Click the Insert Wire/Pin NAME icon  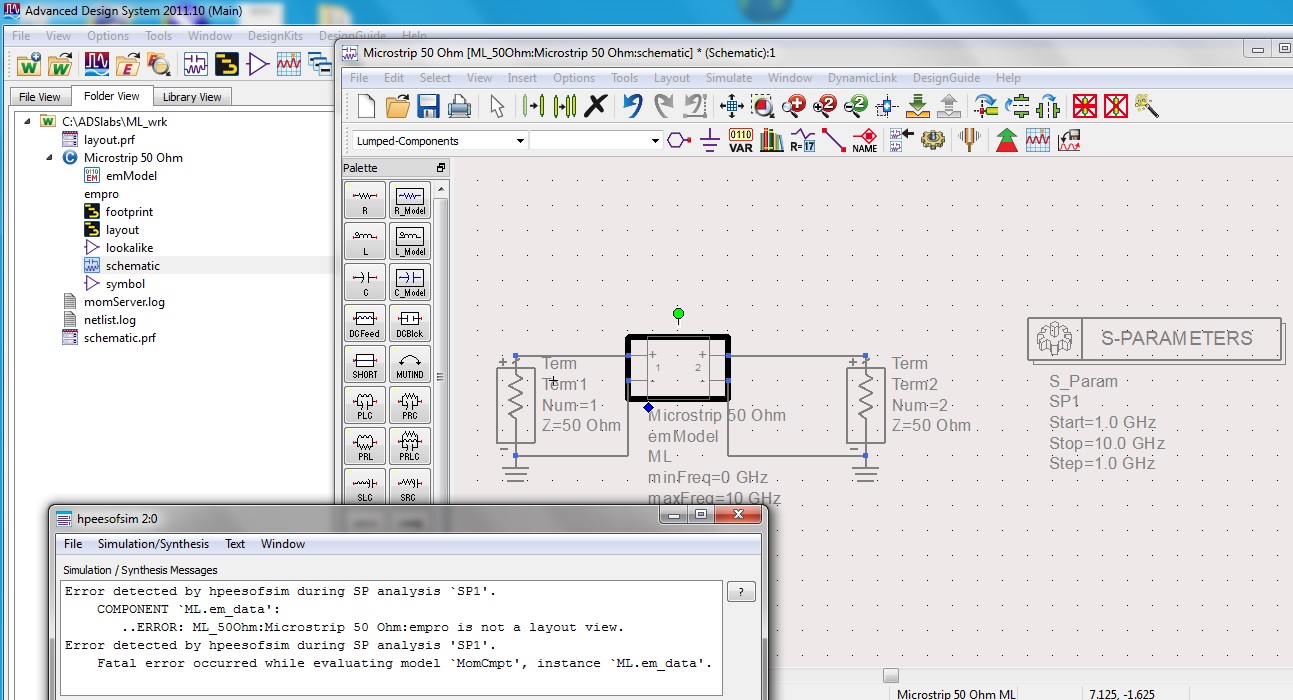point(864,140)
